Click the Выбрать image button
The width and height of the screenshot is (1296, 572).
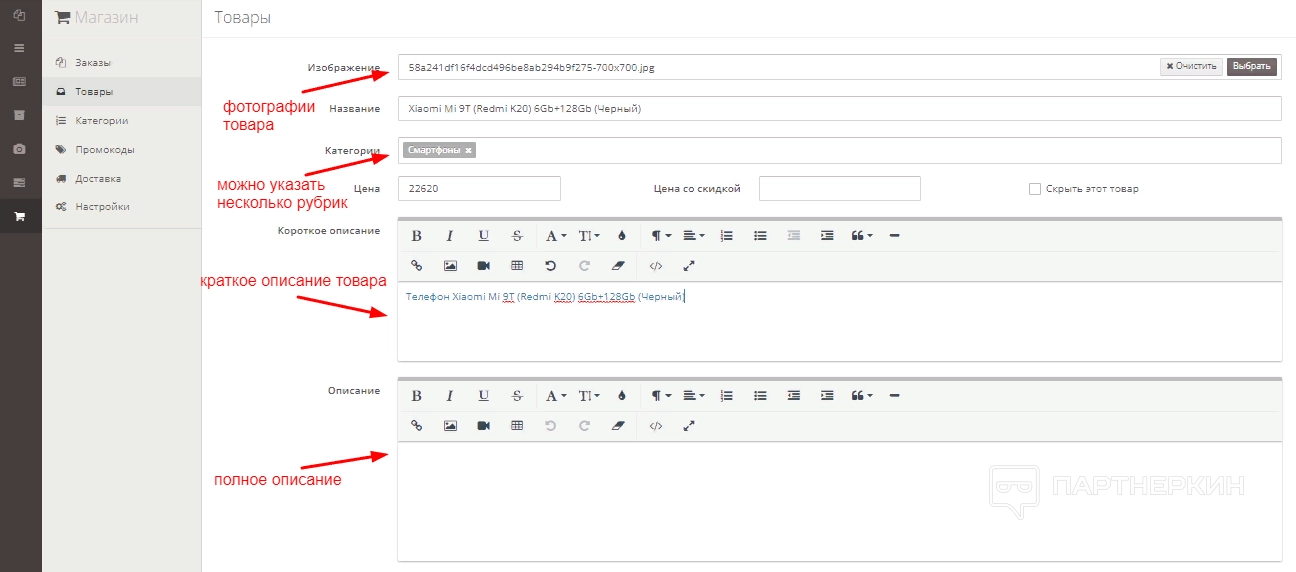coord(1252,67)
